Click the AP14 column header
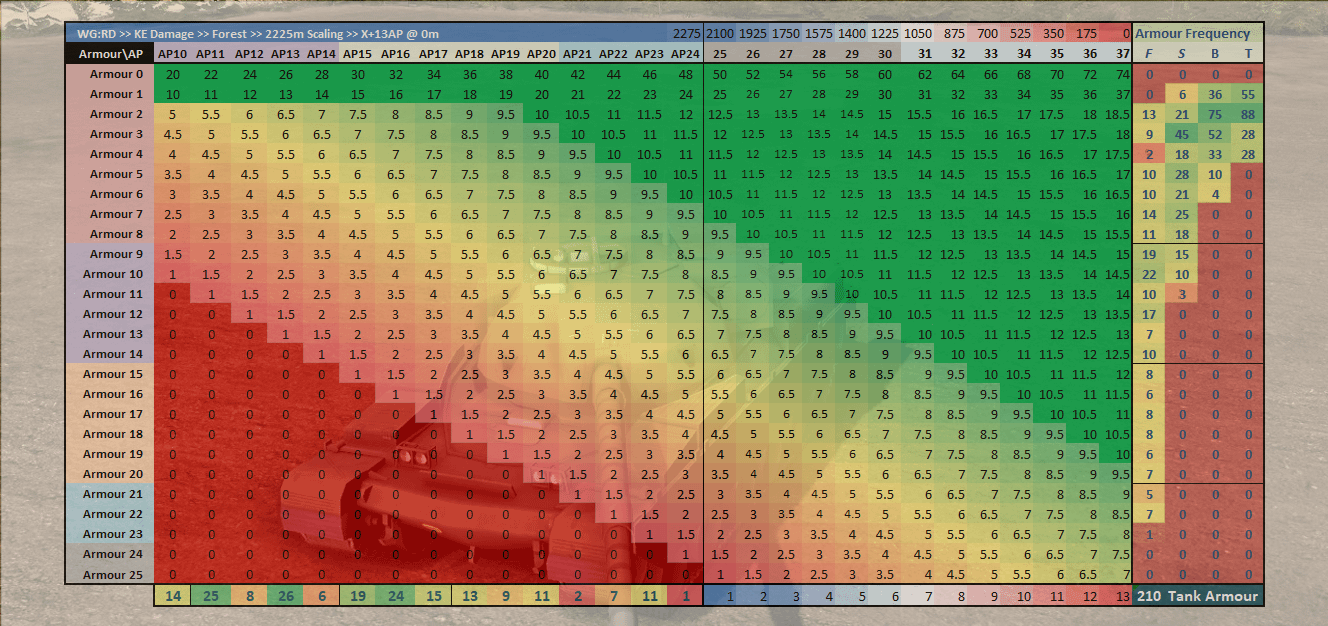Viewport: 1328px width, 626px height. [x=321, y=53]
